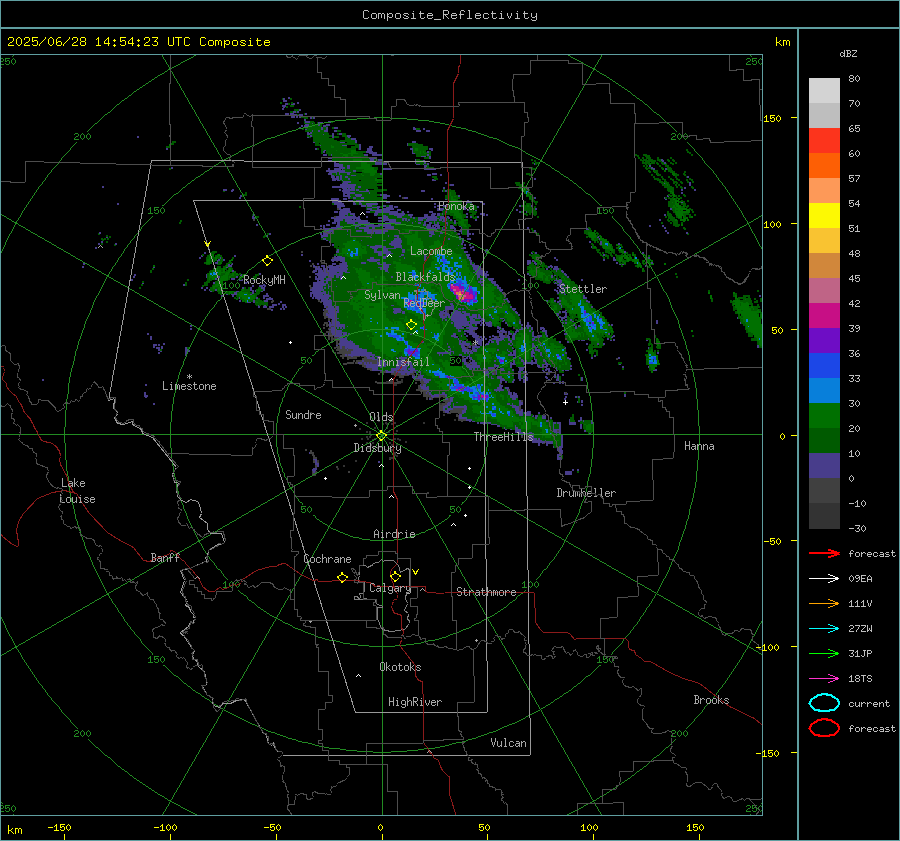
Task: Click the RedDeer city label
Action: pos(424,303)
